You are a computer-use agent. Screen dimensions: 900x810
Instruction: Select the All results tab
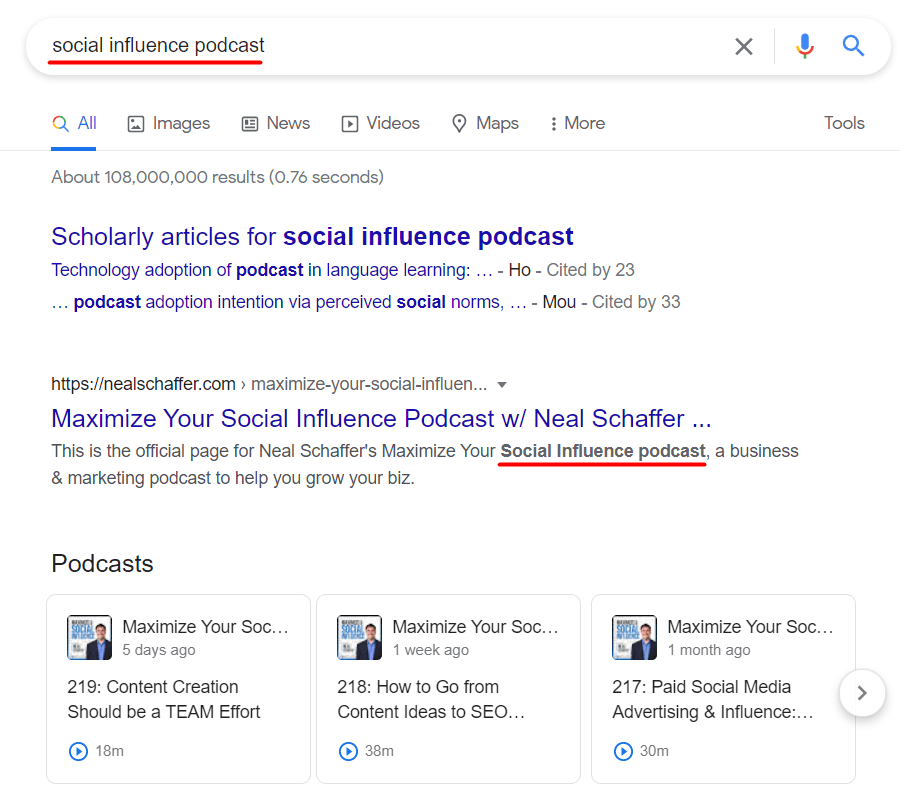tap(74, 123)
